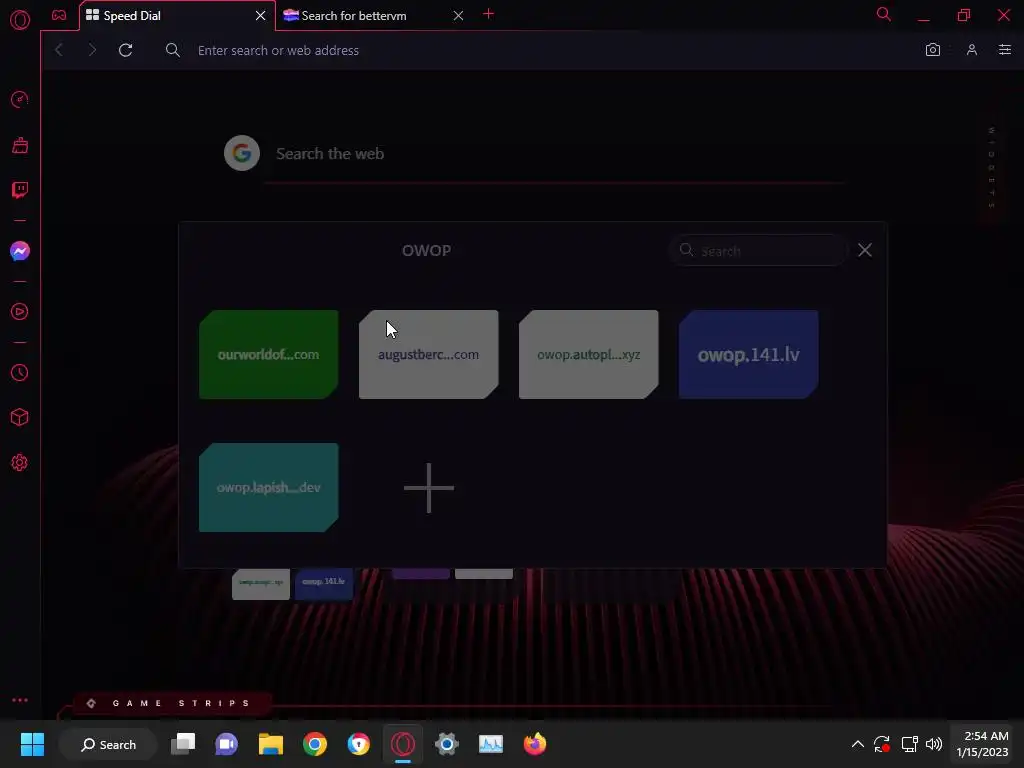The height and width of the screenshot is (768, 1024).
Task: Click the Google search engine icon
Action: [x=242, y=153]
